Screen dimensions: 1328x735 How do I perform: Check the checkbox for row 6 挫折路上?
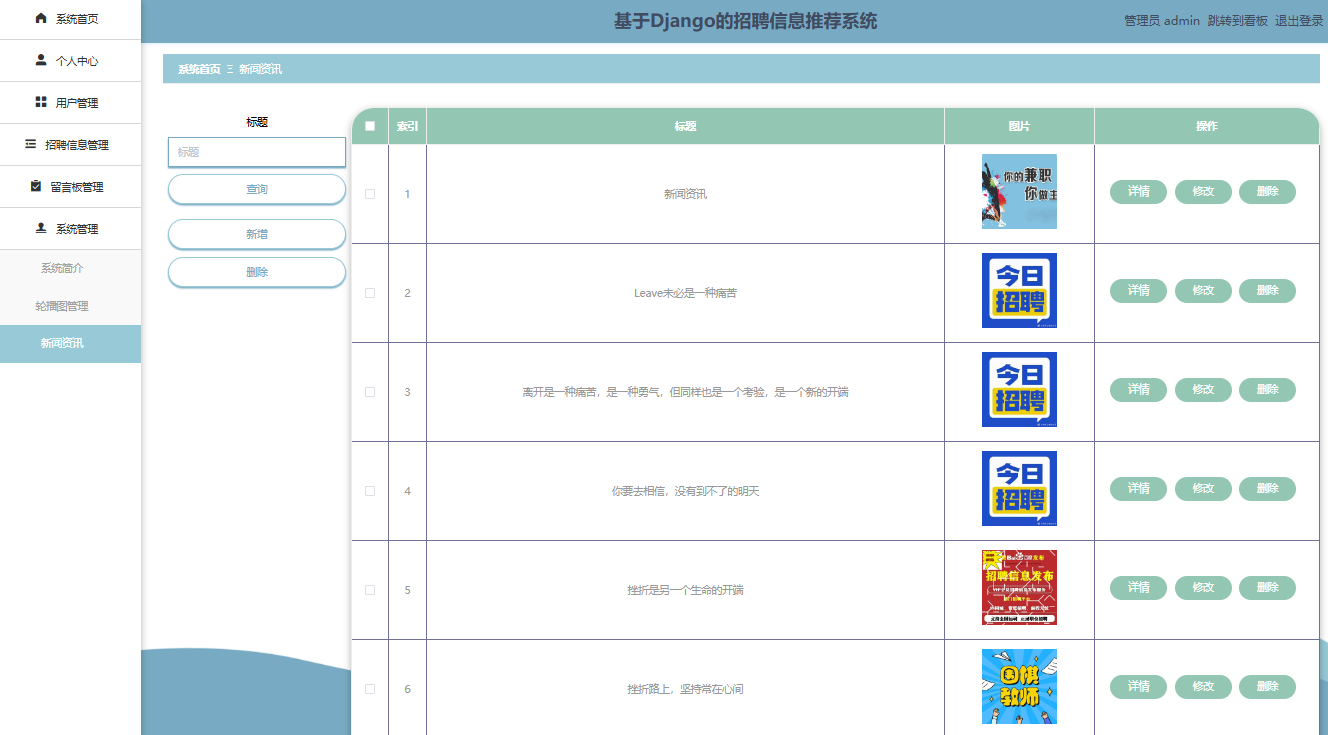[370, 689]
